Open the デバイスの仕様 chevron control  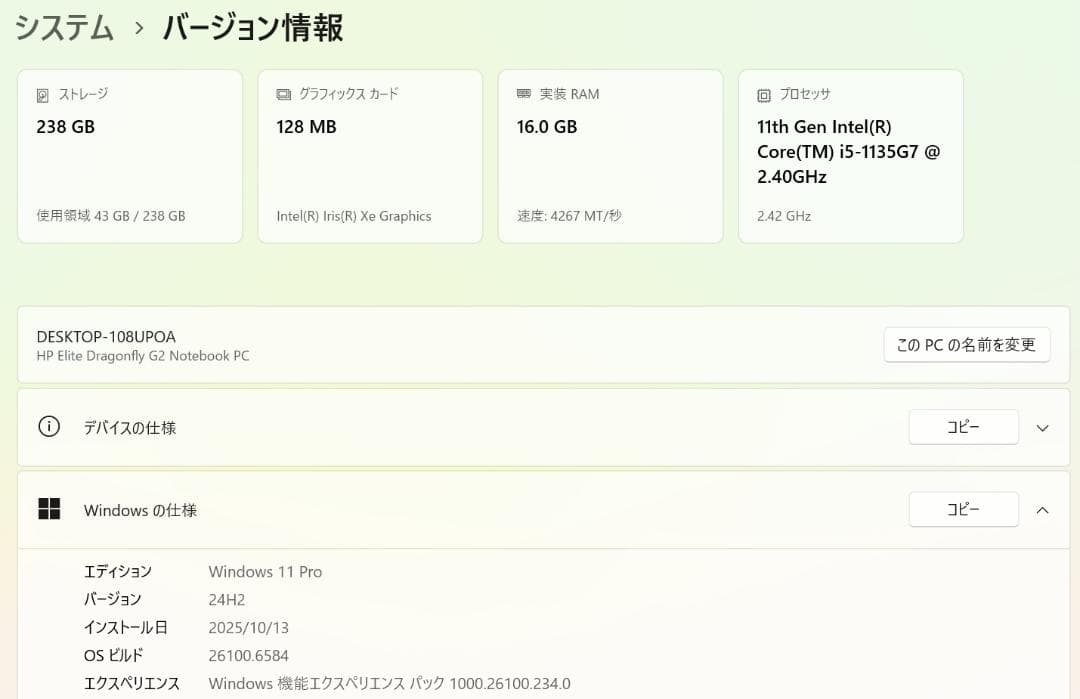(x=1042, y=427)
